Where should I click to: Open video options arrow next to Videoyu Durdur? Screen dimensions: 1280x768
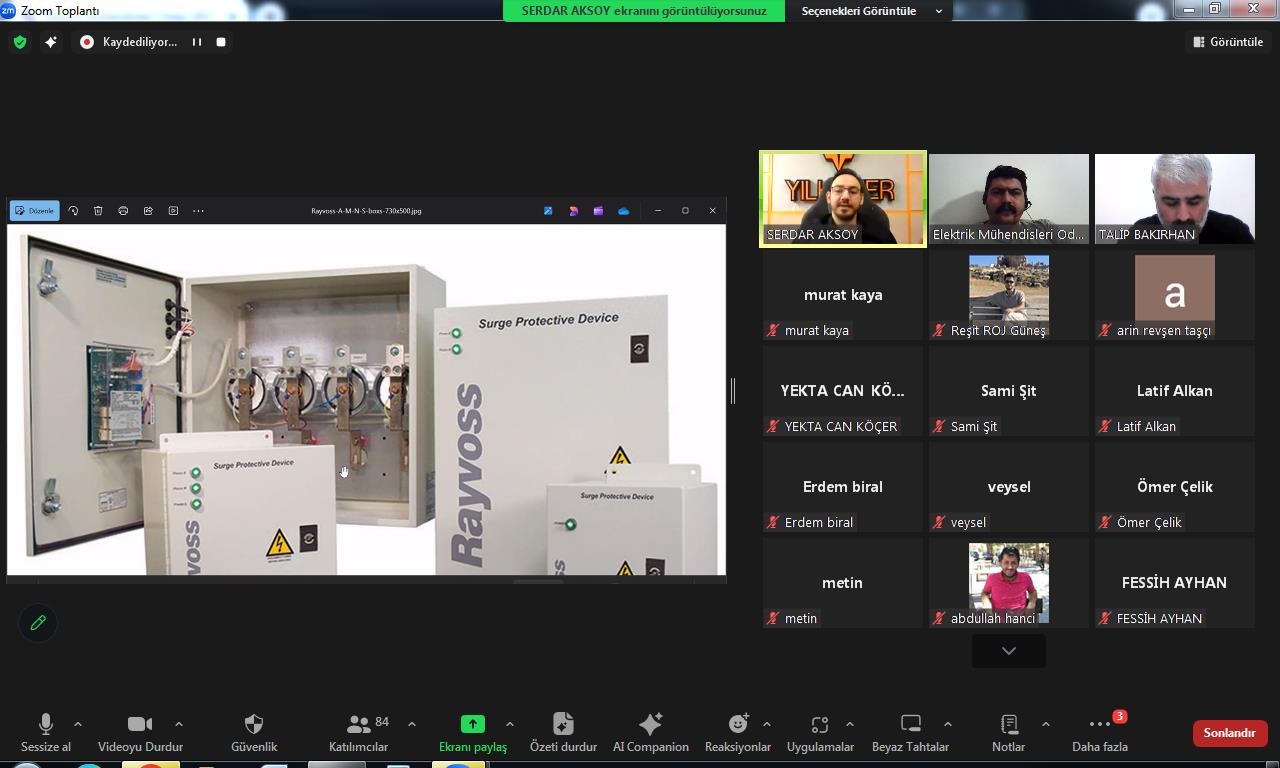(x=179, y=724)
